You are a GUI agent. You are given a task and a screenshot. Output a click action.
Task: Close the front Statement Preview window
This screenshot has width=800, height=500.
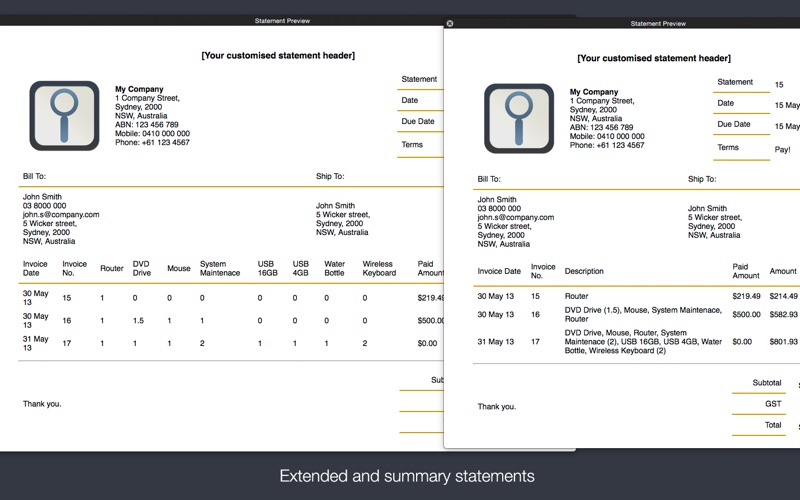point(449,23)
